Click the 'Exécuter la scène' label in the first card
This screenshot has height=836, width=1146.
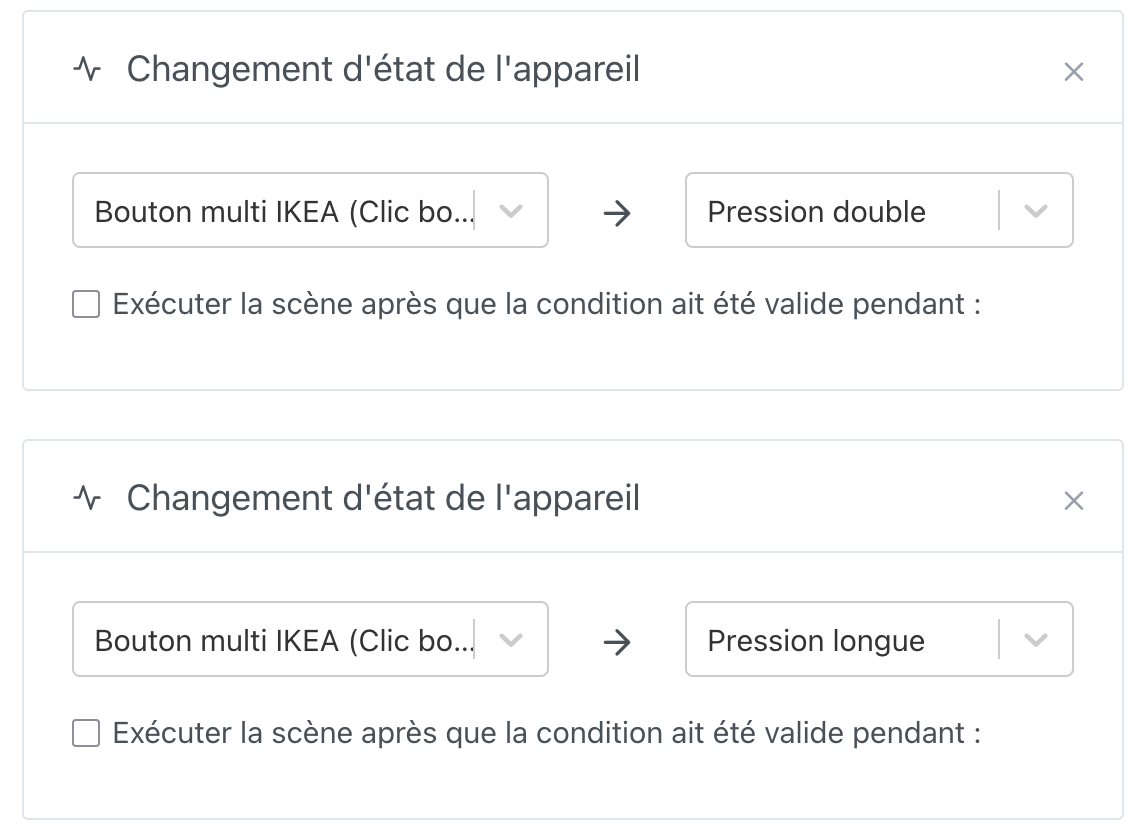pyautogui.click(x=545, y=304)
